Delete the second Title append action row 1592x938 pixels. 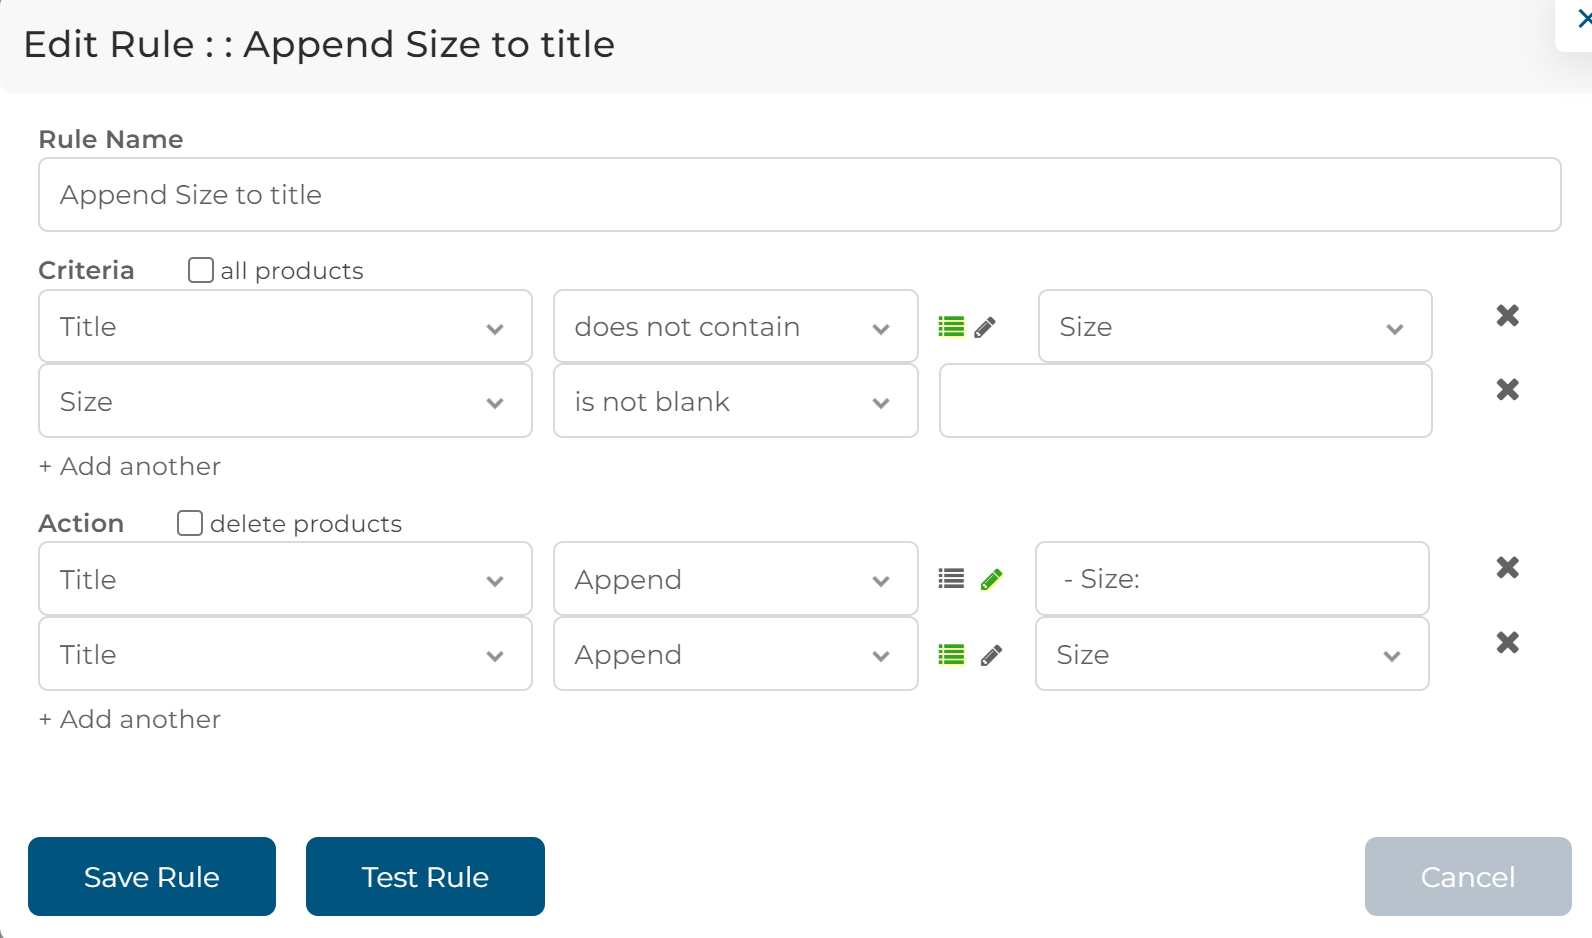[1507, 643]
